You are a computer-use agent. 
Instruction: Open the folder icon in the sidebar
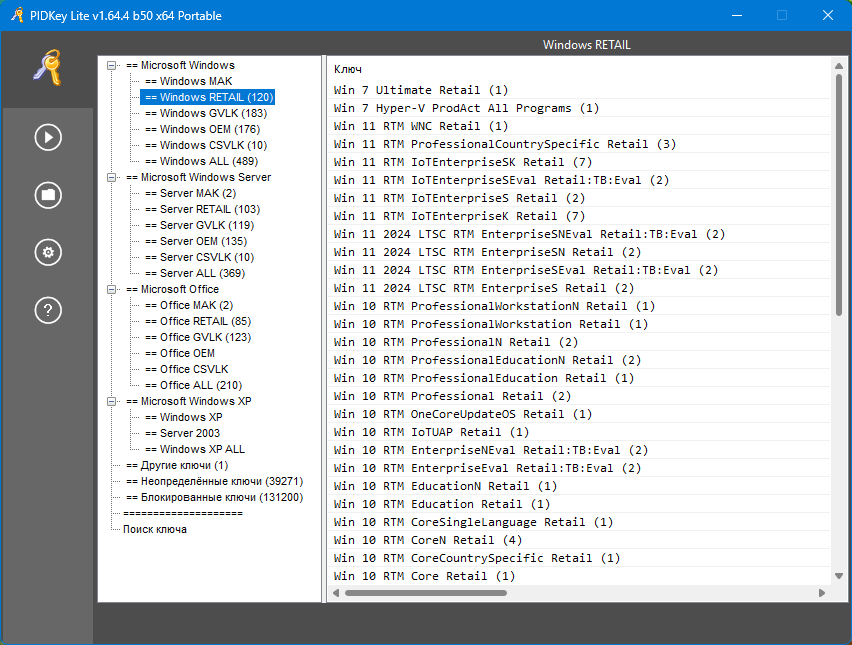tap(48, 195)
